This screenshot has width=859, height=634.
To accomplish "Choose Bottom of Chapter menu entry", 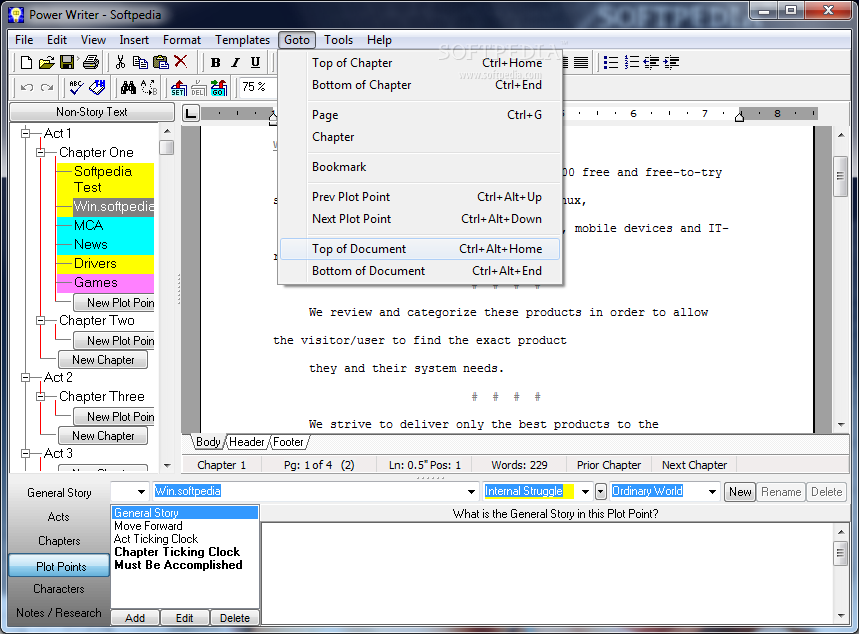I will pyautogui.click(x=420, y=85).
